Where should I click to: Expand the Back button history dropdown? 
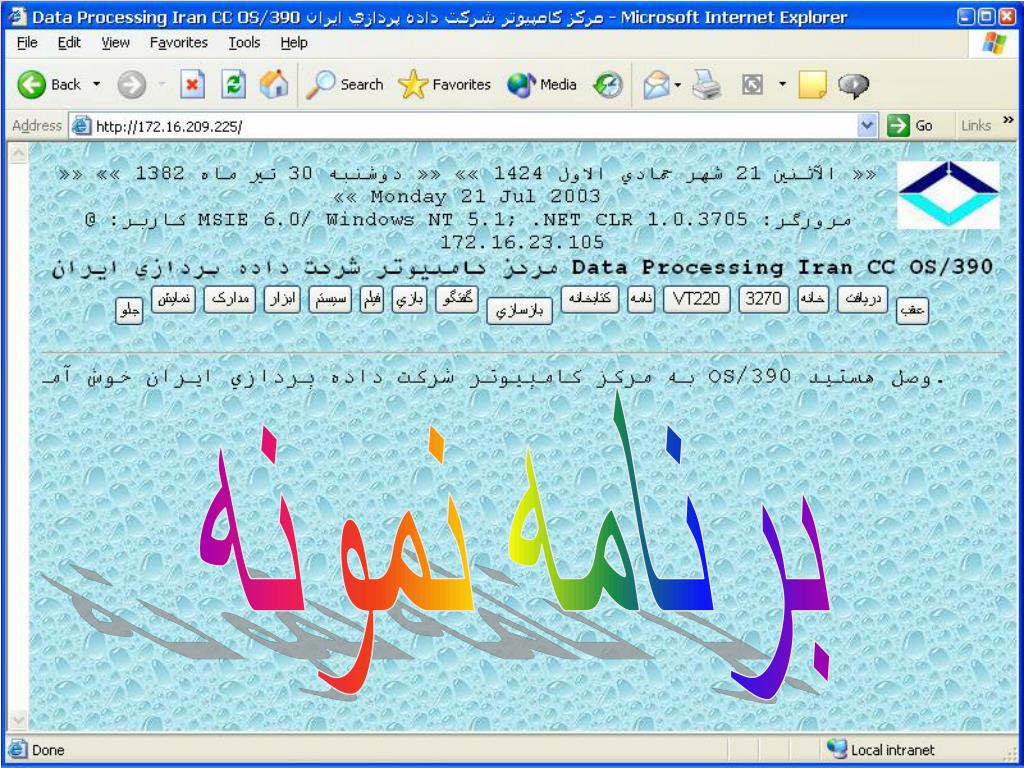coord(97,85)
